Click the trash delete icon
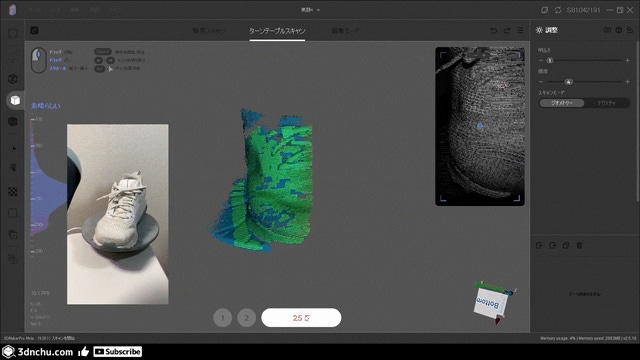This screenshot has height=360, width=640. pos(579,245)
